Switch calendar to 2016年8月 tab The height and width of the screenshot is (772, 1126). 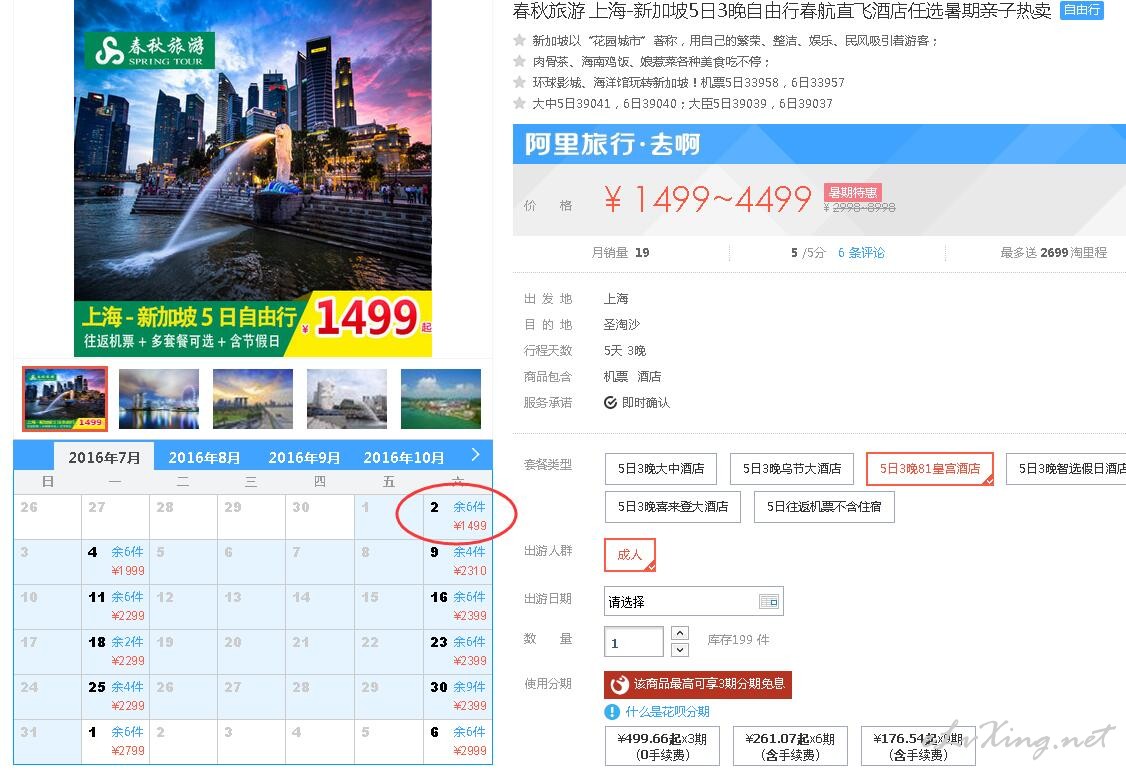click(x=204, y=457)
